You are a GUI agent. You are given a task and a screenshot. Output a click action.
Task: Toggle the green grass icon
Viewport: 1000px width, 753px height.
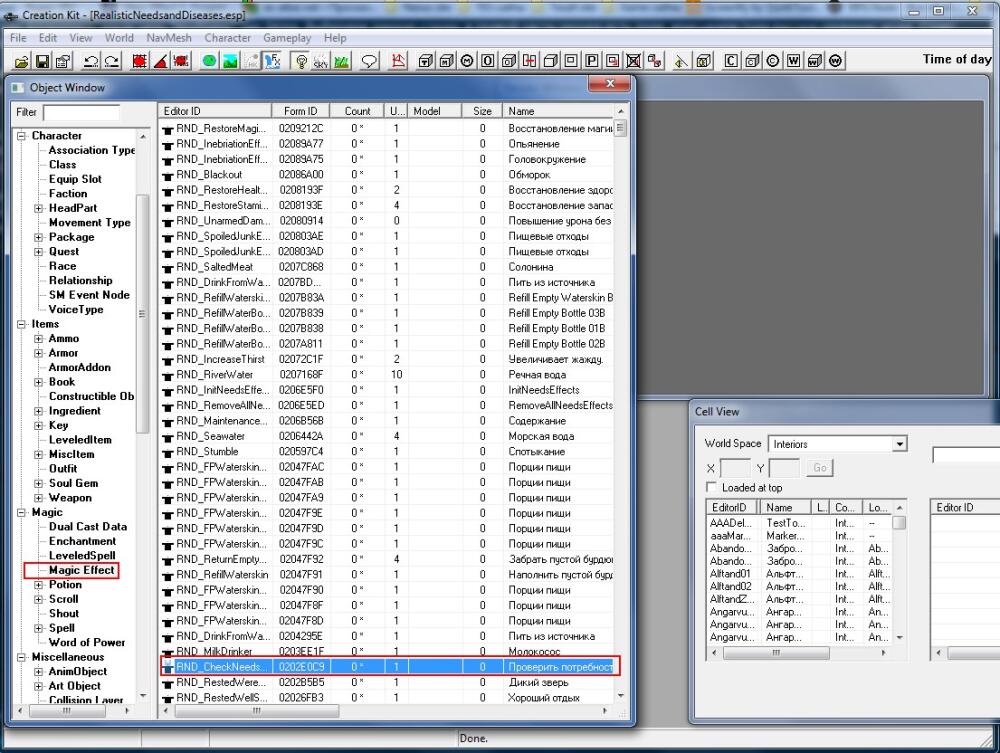pos(342,61)
